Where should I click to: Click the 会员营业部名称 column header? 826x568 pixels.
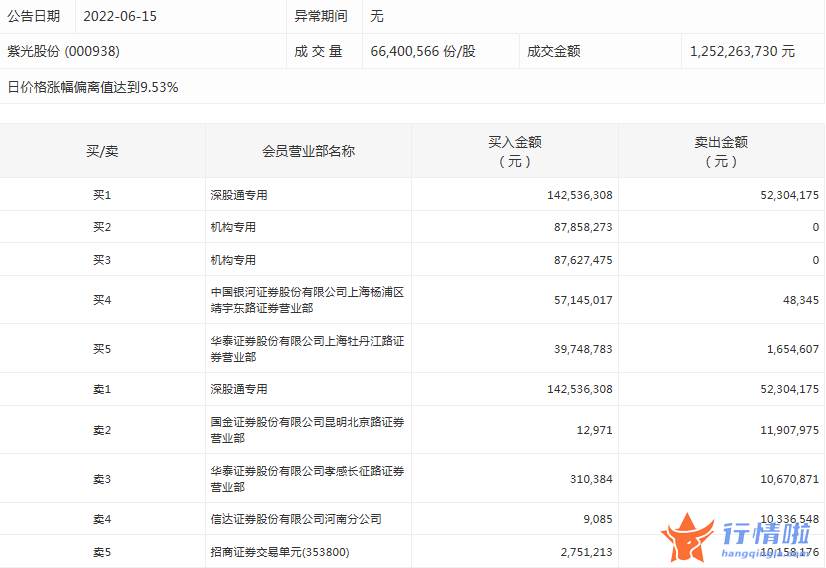point(308,151)
